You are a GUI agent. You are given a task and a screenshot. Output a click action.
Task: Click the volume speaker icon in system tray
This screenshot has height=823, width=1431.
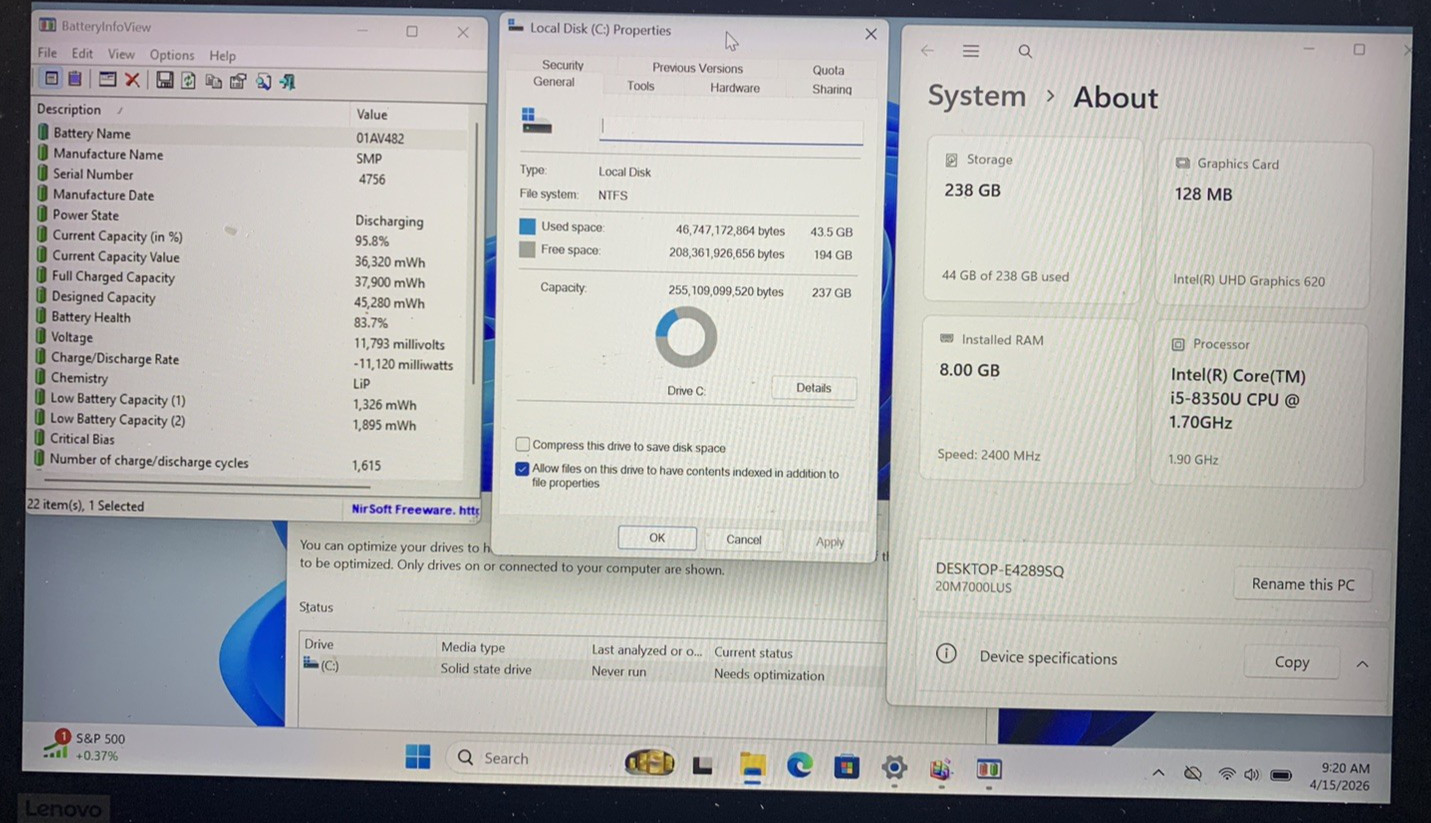pyautogui.click(x=1252, y=774)
